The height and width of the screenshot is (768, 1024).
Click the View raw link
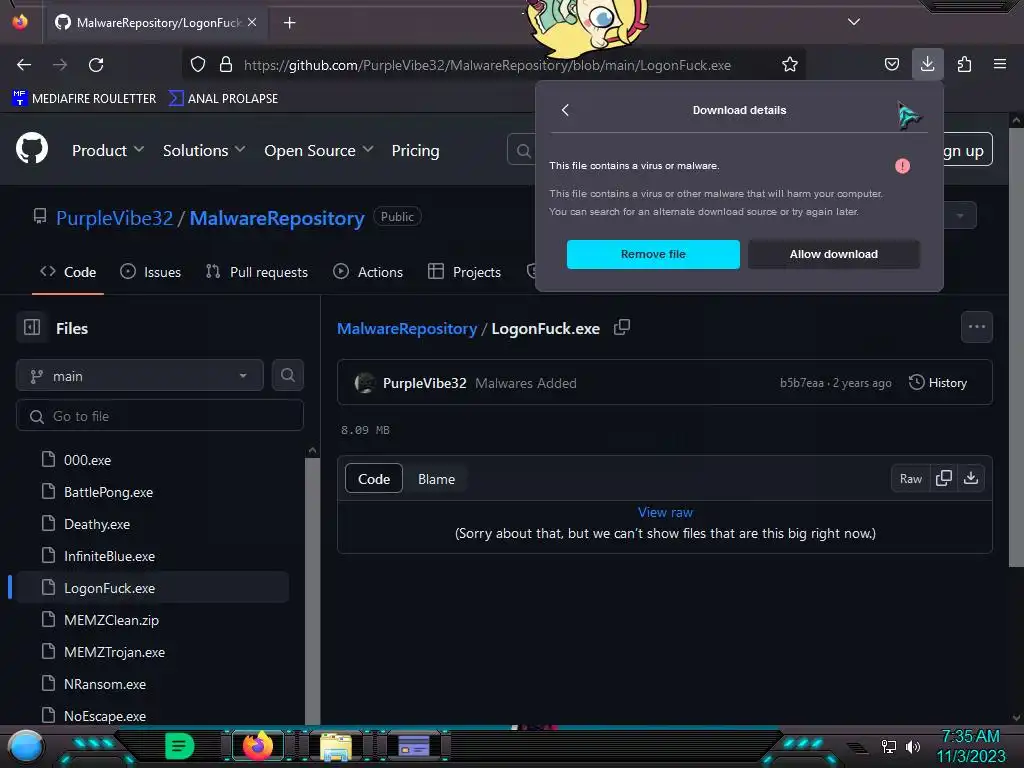[665, 512]
